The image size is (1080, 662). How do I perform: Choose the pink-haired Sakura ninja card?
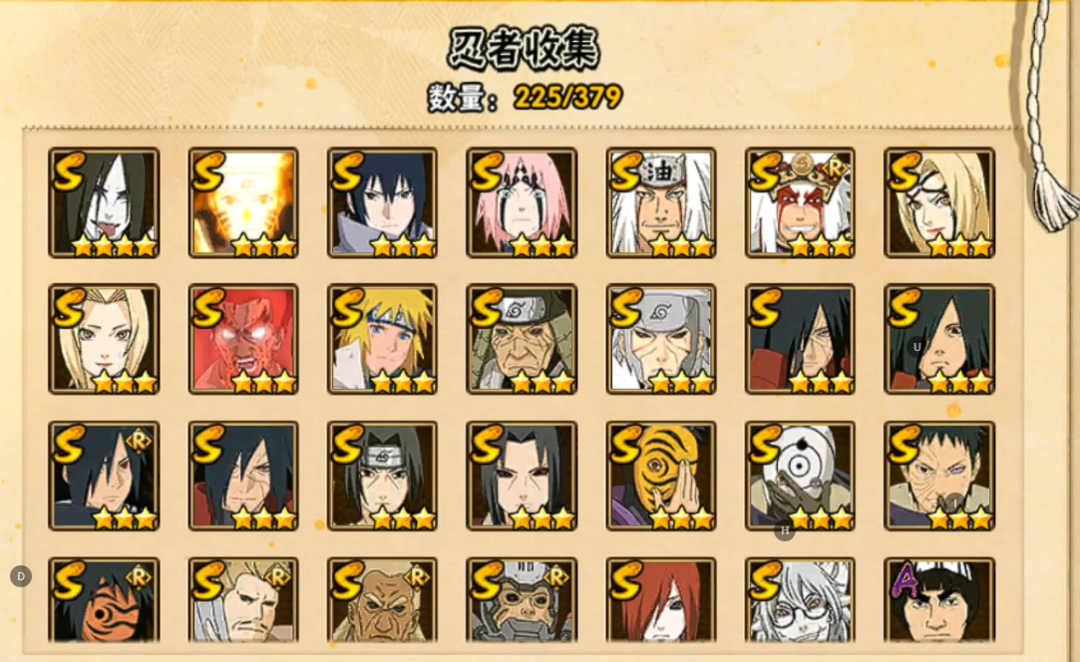(521, 203)
